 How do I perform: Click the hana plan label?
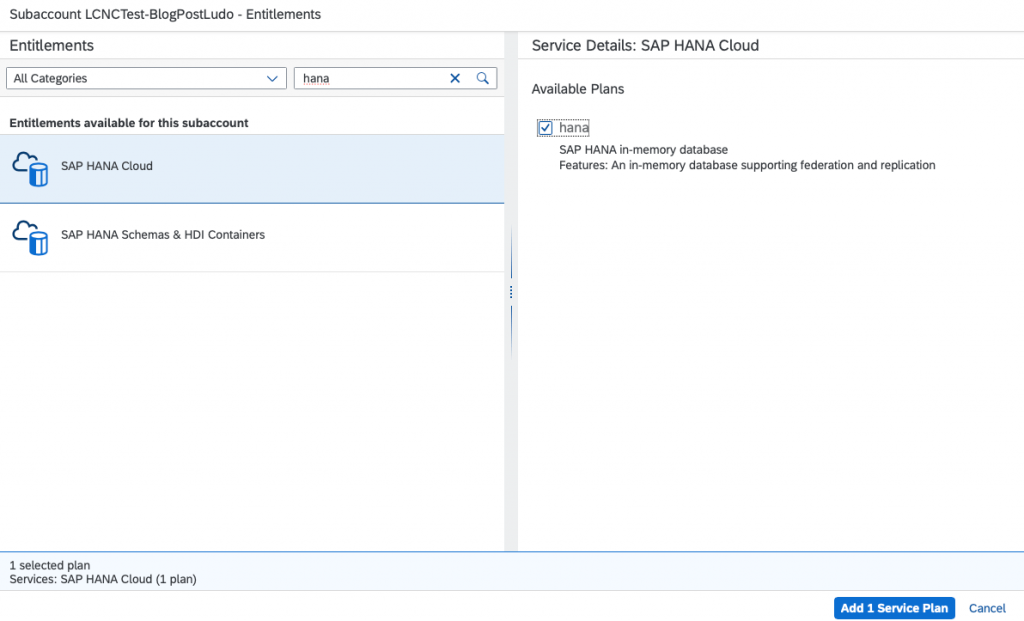[574, 128]
